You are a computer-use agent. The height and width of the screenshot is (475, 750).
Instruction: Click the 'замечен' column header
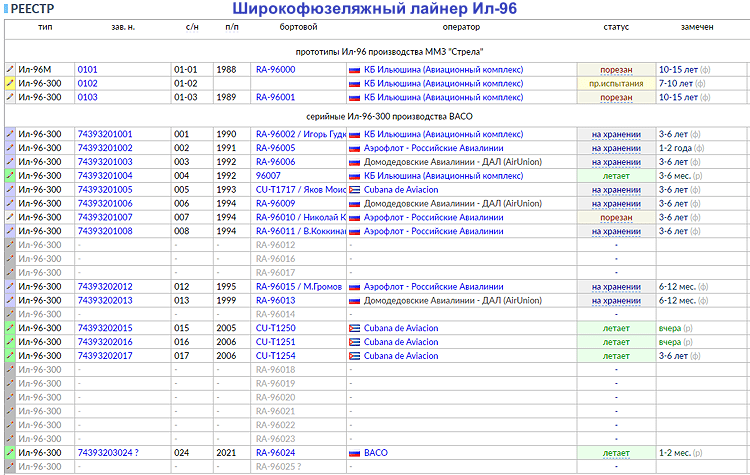697,27
